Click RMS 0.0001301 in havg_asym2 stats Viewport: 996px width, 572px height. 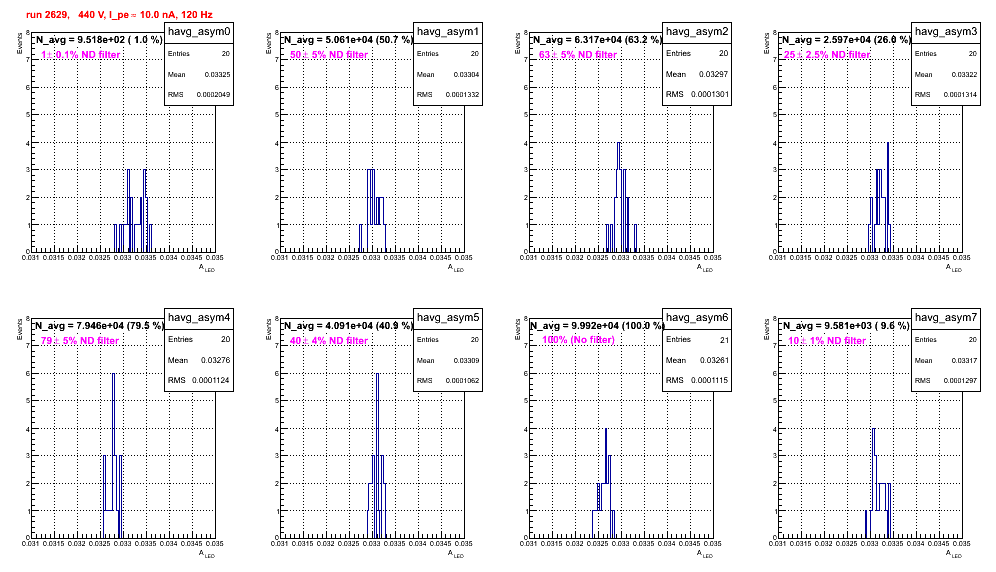[697, 94]
